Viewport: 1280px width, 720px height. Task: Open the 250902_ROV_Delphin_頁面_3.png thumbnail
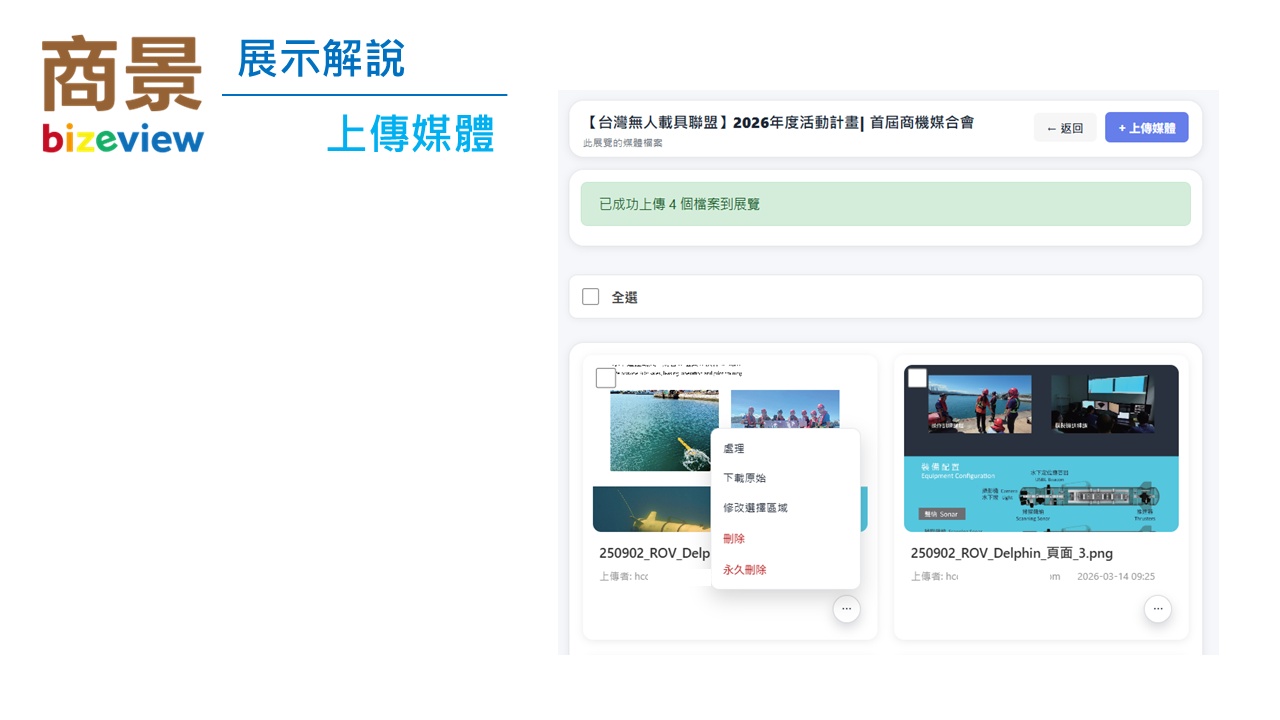pyautogui.click(x=1041, y=448)
